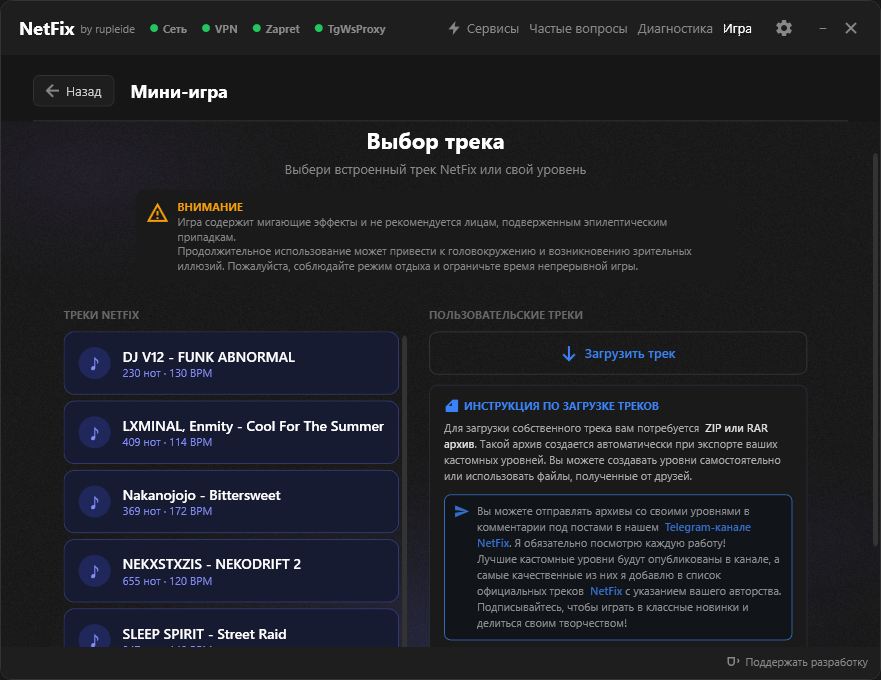Click the Zapret status indicator
The width and height of the screenshot is (881, 680).
tap(276, 29)
